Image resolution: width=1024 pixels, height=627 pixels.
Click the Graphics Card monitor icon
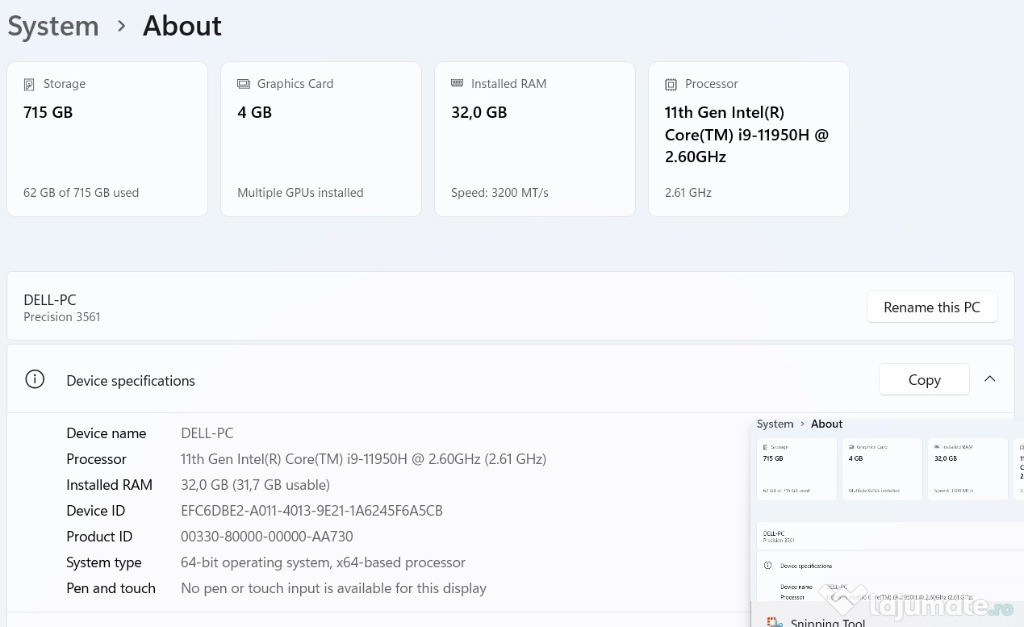(243, 84)
